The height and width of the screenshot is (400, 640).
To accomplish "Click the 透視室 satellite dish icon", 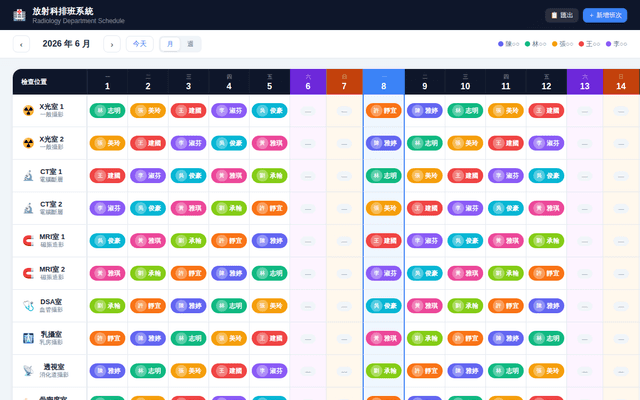I will (28, 371).
